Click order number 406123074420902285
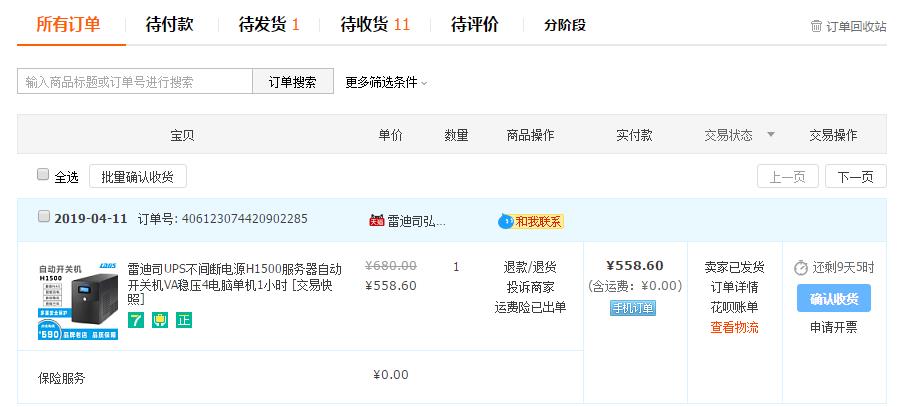 [x=245, y=219]
